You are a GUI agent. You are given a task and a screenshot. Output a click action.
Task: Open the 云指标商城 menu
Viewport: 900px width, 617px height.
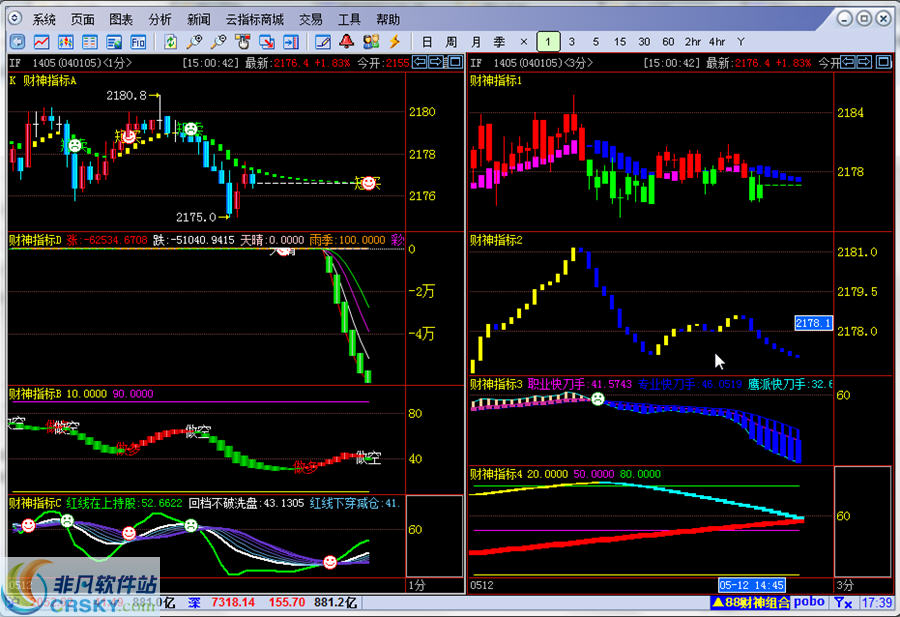coord(255,20)
